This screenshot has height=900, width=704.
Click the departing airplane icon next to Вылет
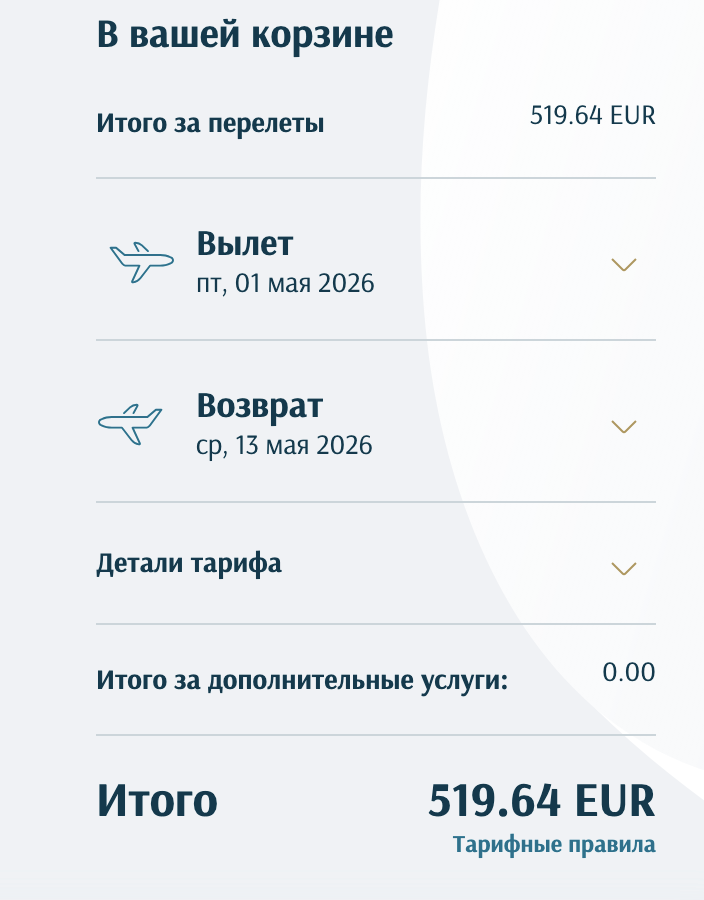(x=142, y=262)
